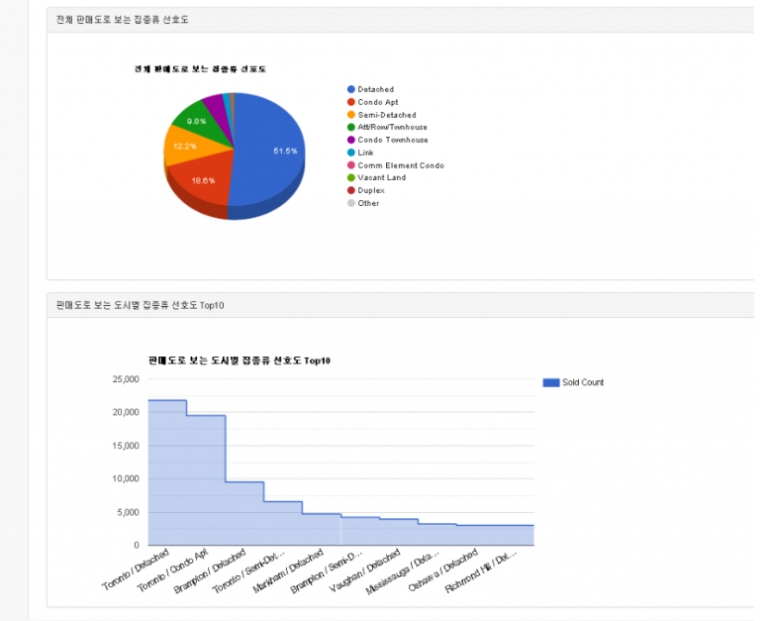Image resolution: width=768 pixels, height=621 pixels.
Task: Select the orange Semi-Detached legend dot
Action: (351, 115)
